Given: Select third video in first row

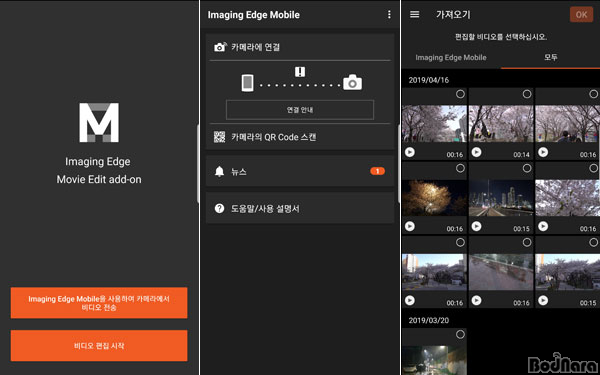Looking at the screenshot, I should click(x=593, y=94).
